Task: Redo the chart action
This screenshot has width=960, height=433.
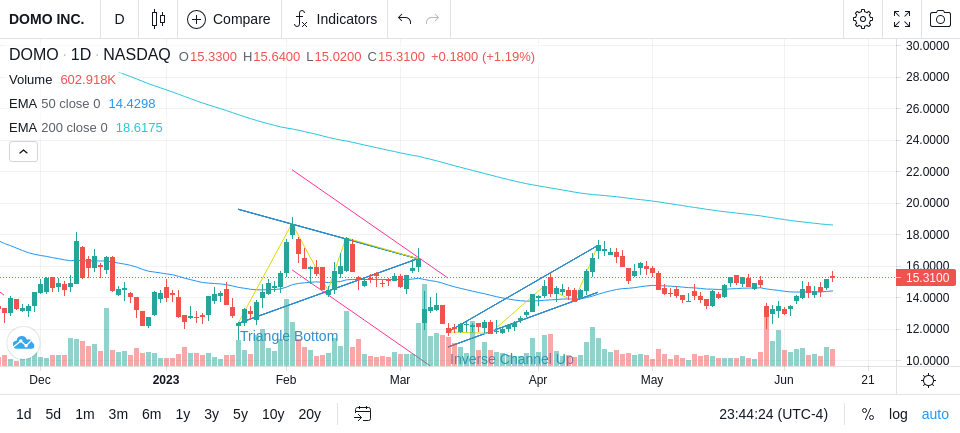Action: (x=433, y=19)
